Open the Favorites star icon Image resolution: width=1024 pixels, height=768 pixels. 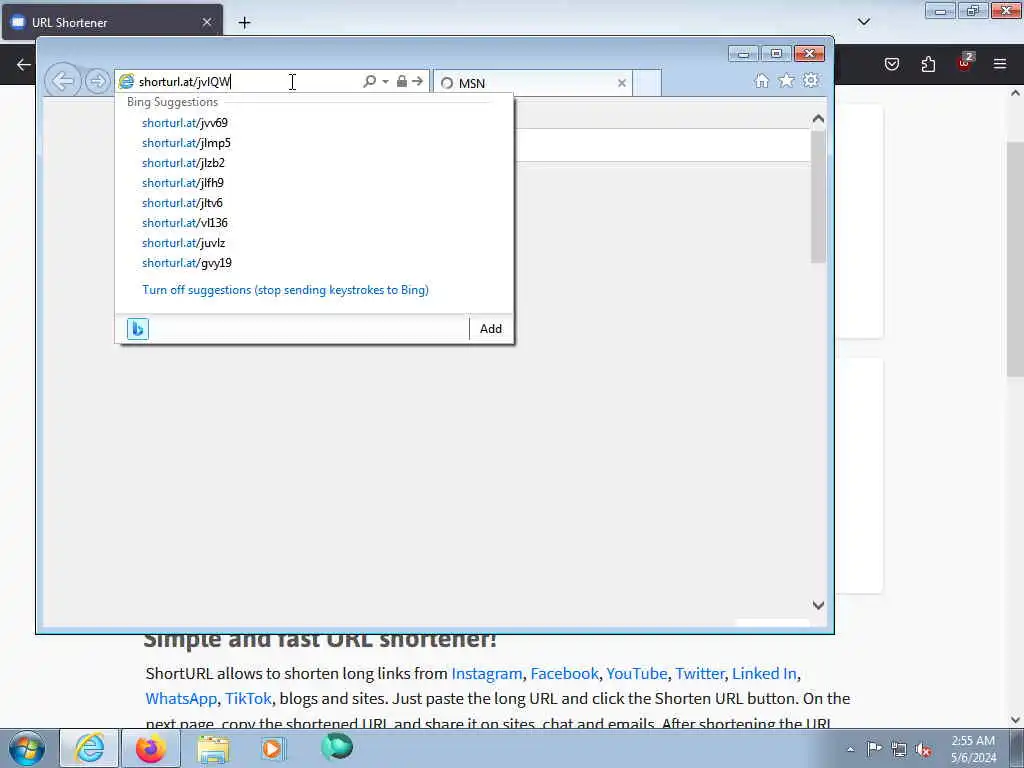786,80
